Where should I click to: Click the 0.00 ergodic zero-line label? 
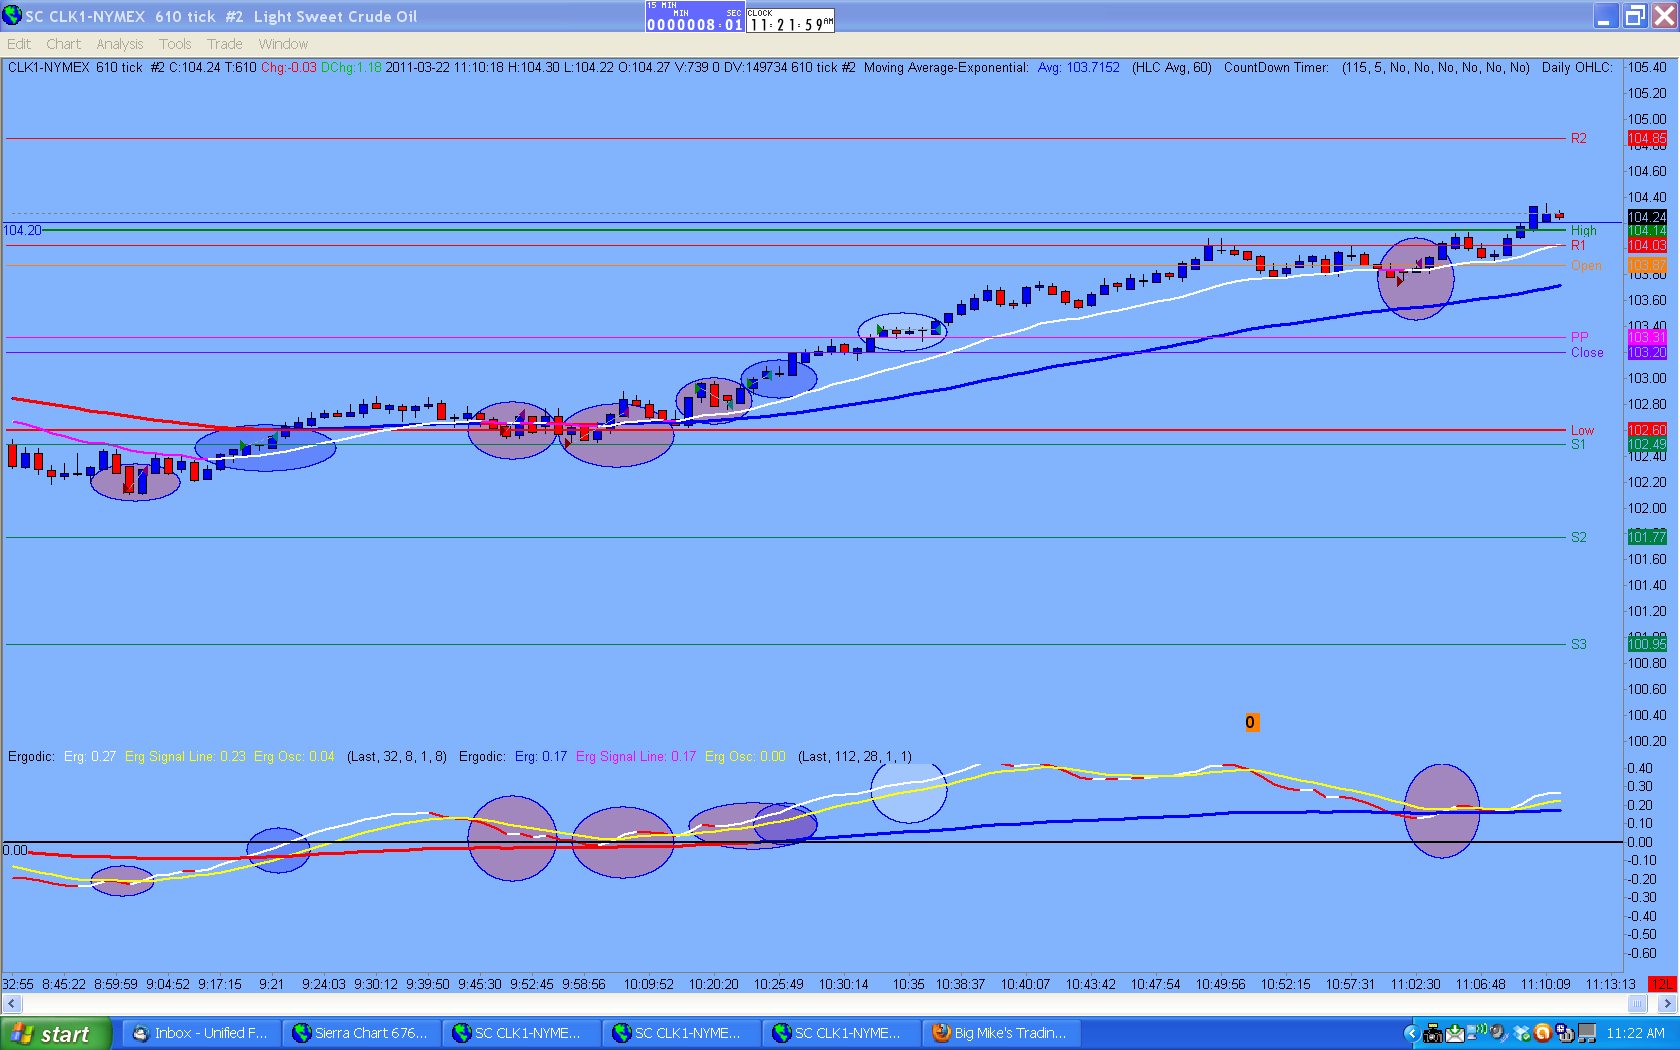(x=15, y=851)
